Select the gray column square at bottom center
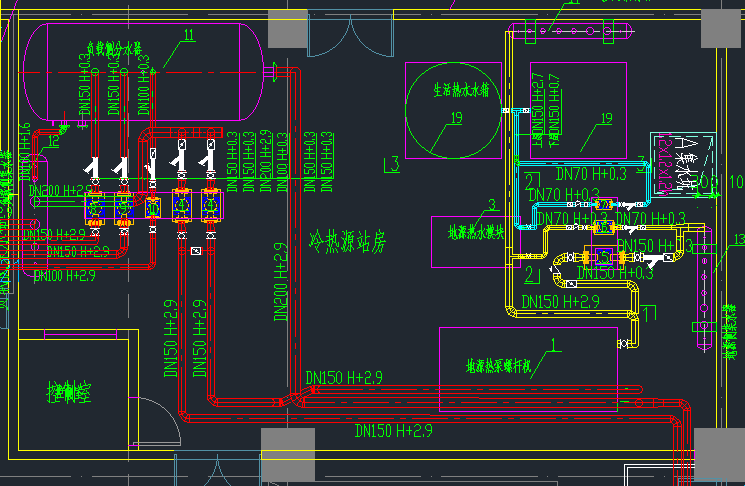Viewport: 745px width, 486px height. pyautogui.click(x=287, y=456)
